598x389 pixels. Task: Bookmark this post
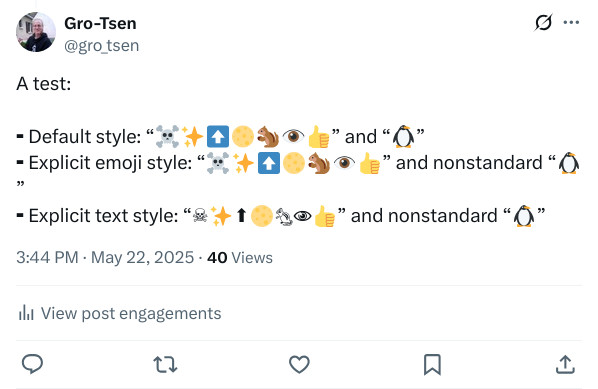432,365
